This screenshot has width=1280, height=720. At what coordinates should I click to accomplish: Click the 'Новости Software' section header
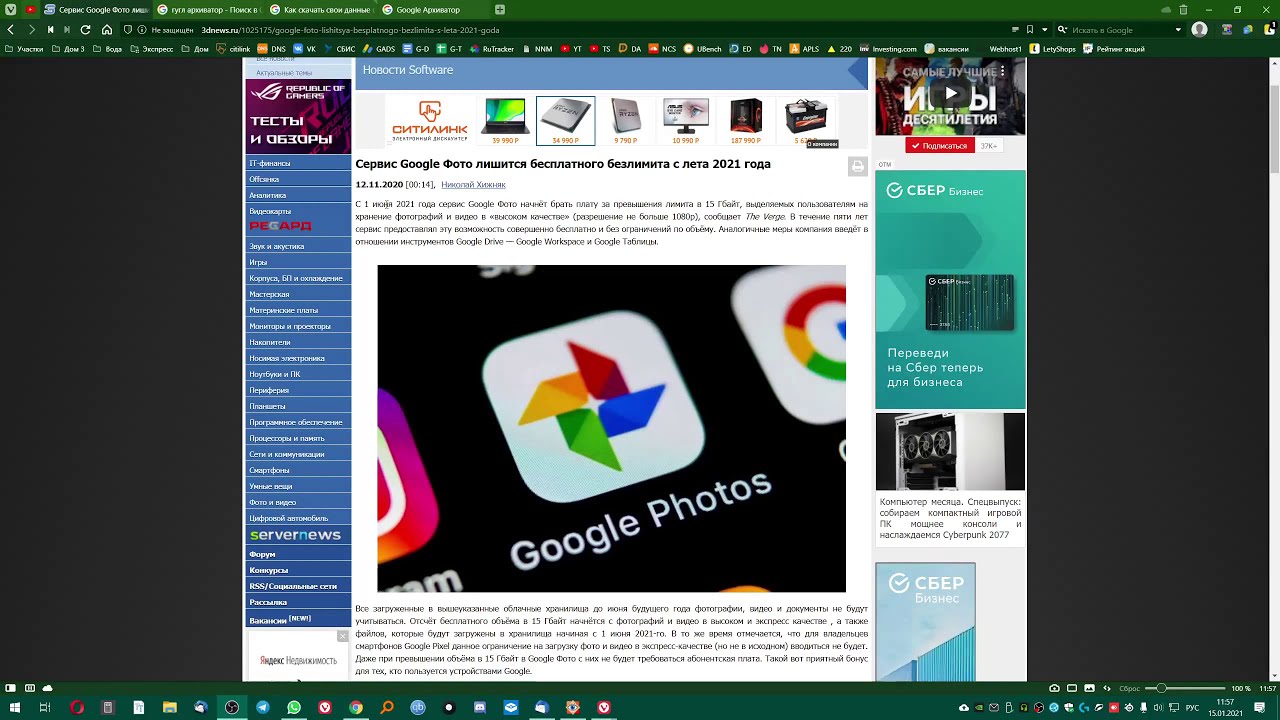(x=408, y=70)
